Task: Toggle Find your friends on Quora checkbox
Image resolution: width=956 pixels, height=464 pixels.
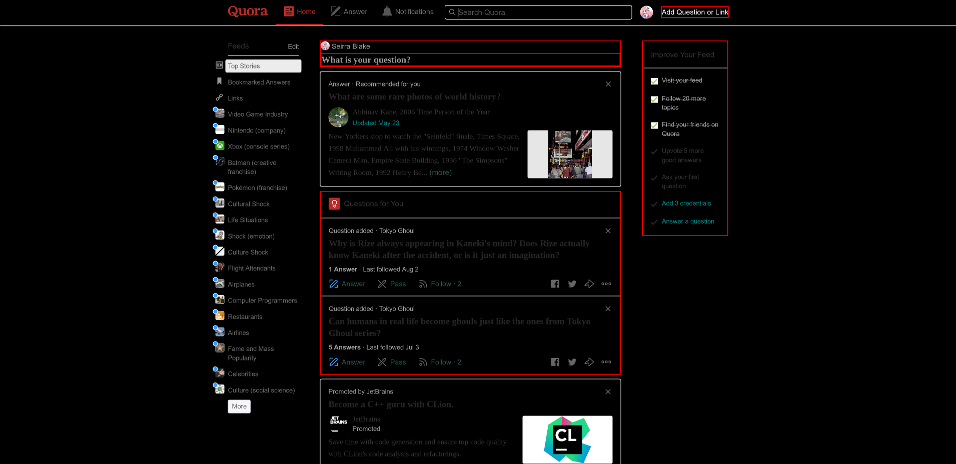Action: click(654, 125)
